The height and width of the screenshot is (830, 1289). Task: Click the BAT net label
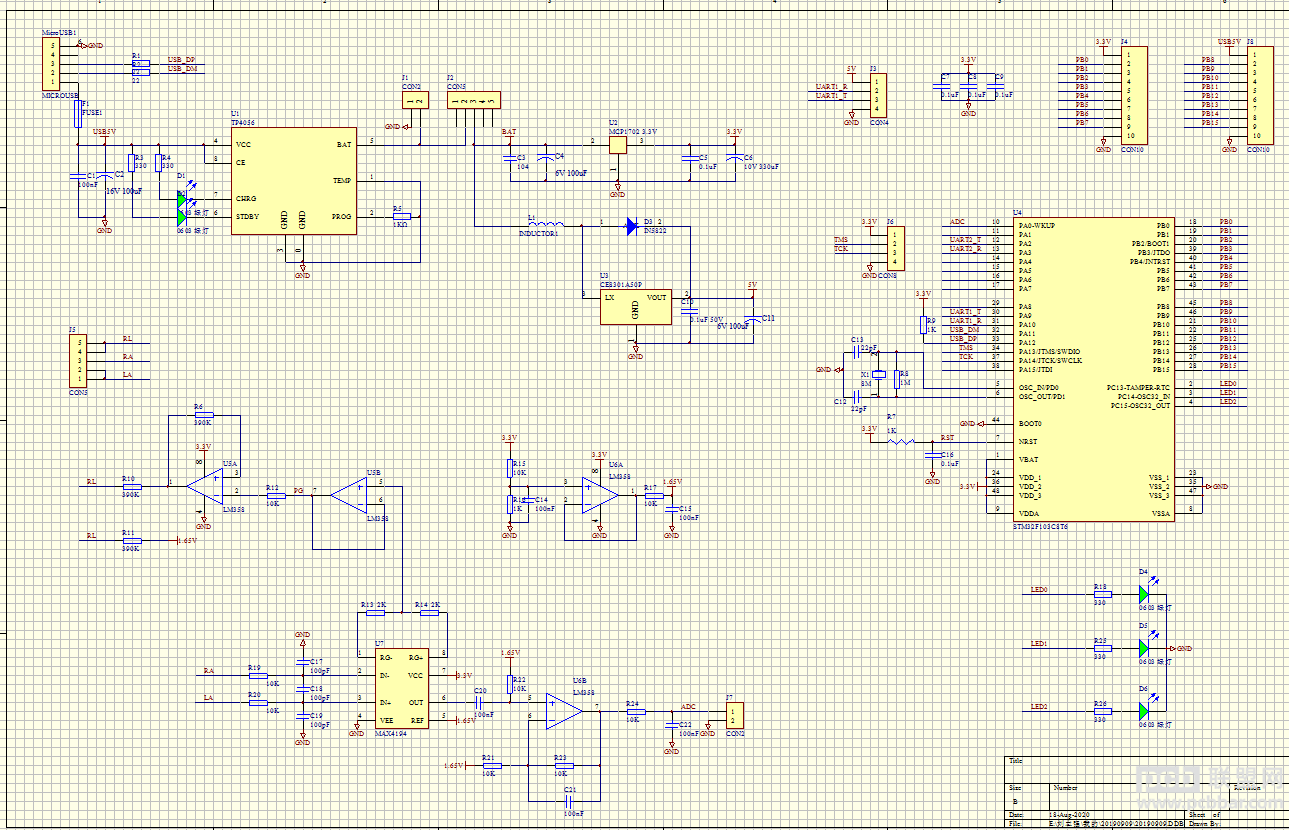509,132
